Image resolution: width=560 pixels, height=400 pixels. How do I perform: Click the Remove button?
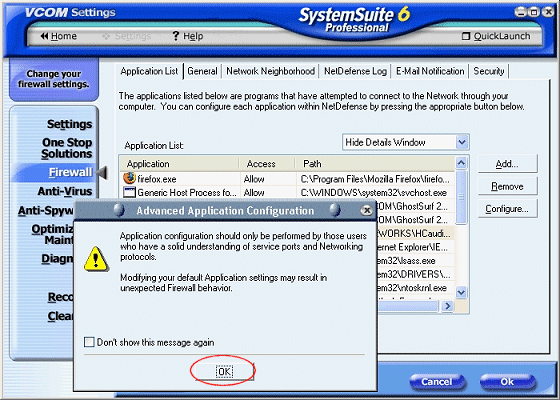pyautogui.click(x=507, y=186)
